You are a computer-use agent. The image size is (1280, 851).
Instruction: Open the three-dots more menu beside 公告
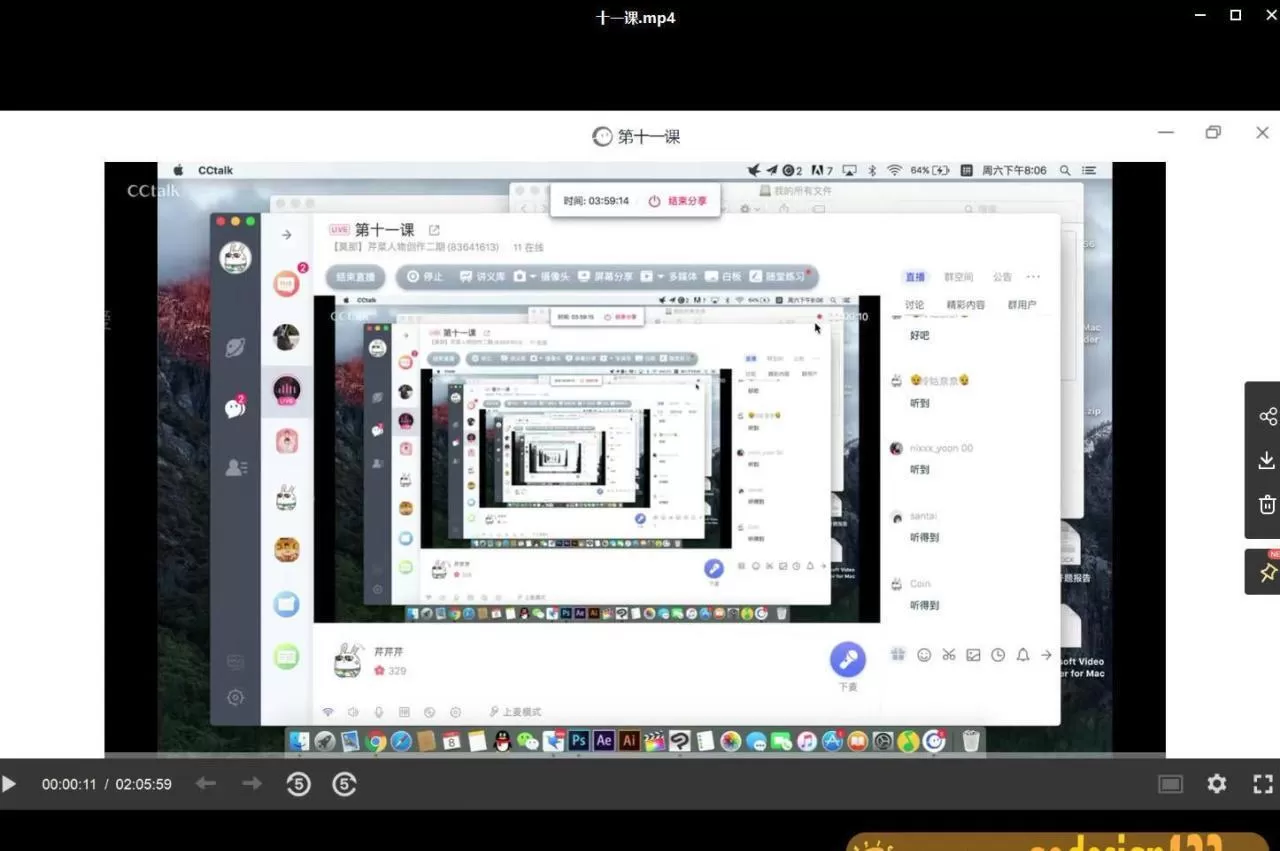coord(1033,277)
